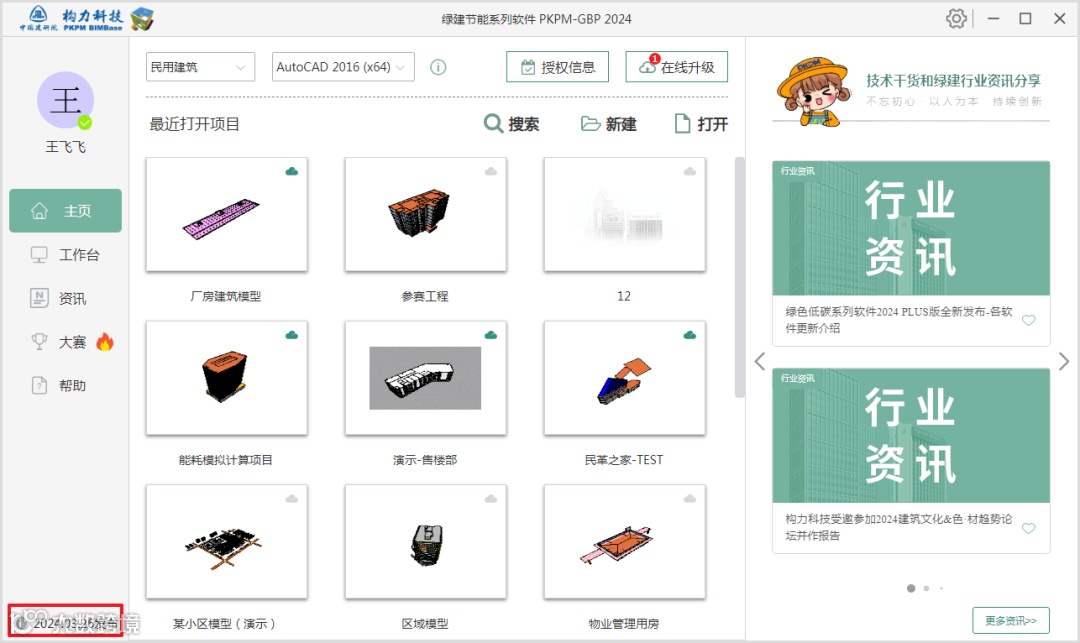Open the settings gear in title bar
1080x643 pixels.
pos(956,19)
